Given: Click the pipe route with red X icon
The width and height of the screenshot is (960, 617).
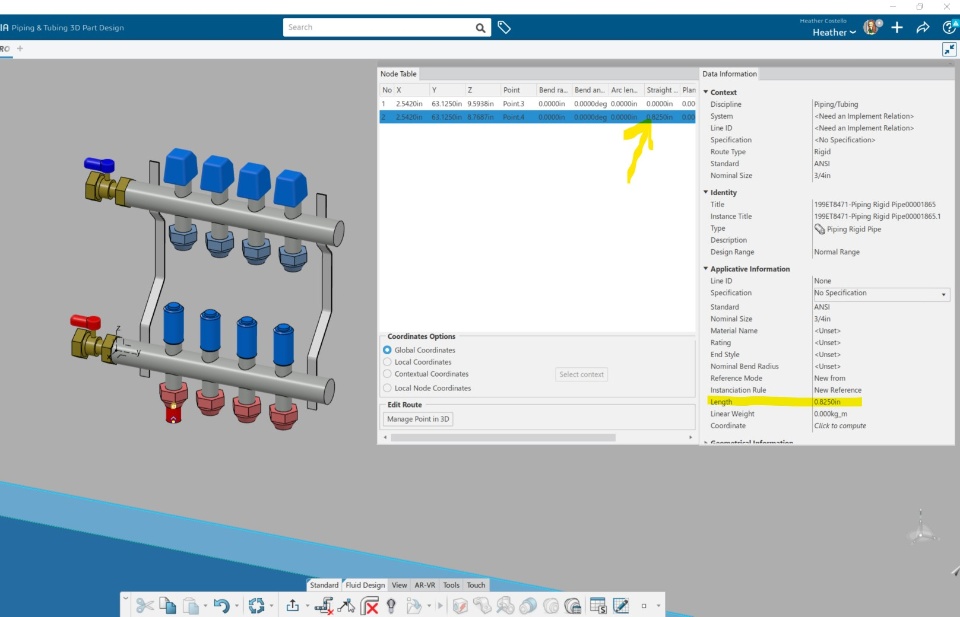Looking at the screenshot, I should pyautogui.click(x=323, y=605).
